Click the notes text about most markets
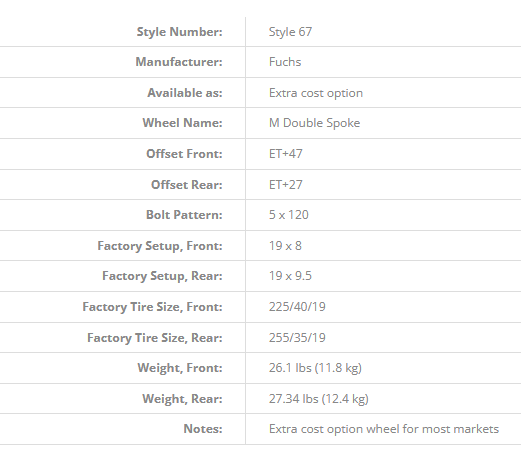 384,429
